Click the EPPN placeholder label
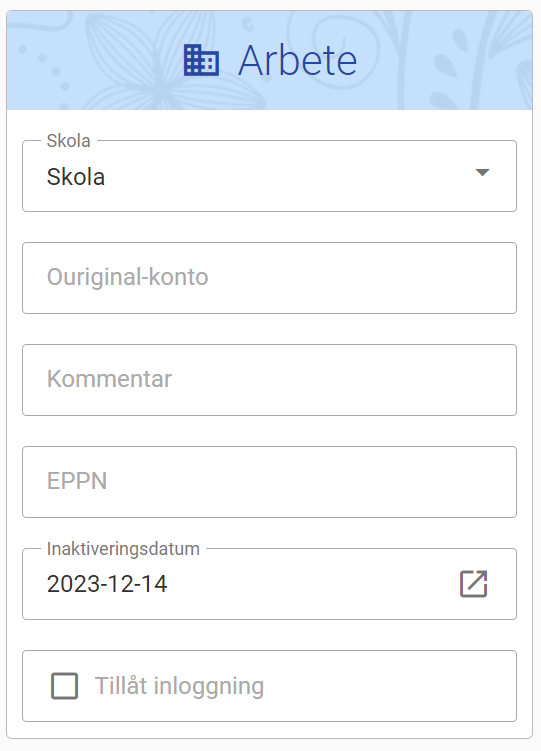This screenshot has height=751, width=541. point(77,481)
